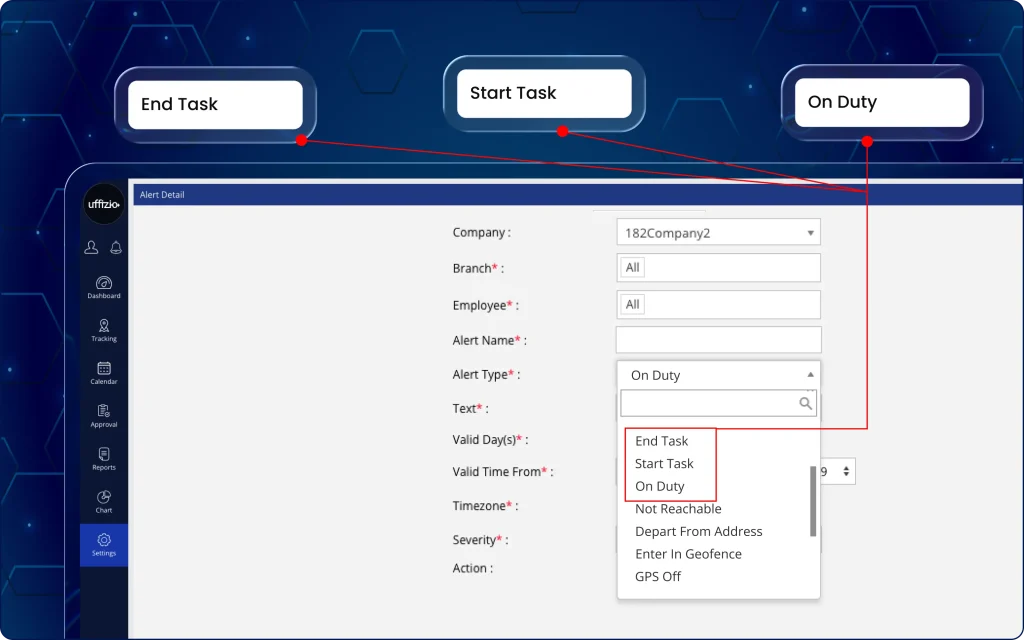Open the Company dropdown 182Company2
Image resolution: width=1024 pixels, height=640 pixels.
pos(718,232)
